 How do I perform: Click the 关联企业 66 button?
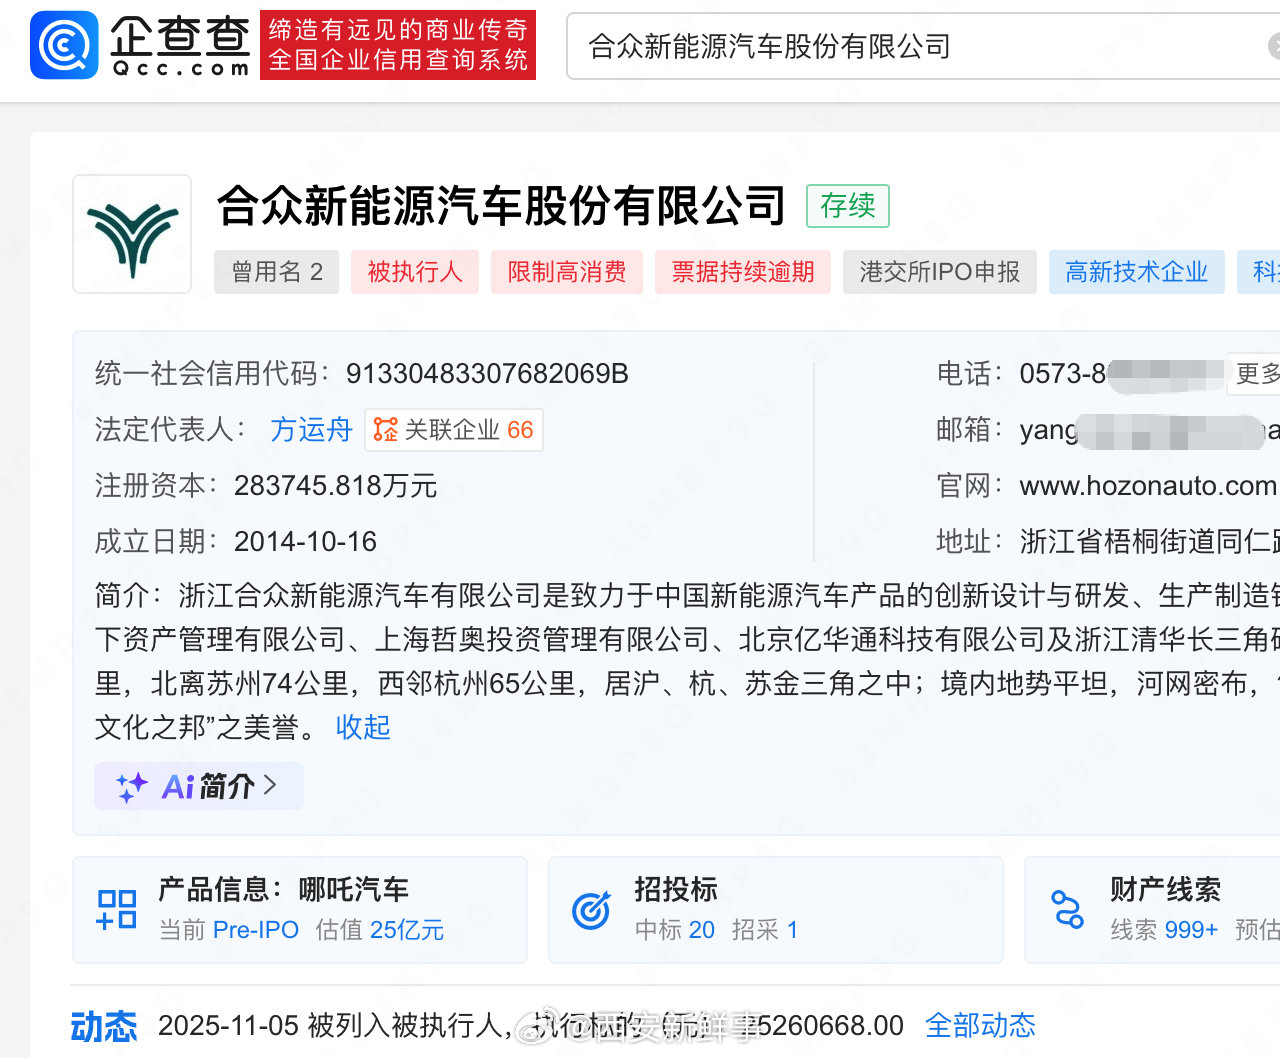pos(454,430)
